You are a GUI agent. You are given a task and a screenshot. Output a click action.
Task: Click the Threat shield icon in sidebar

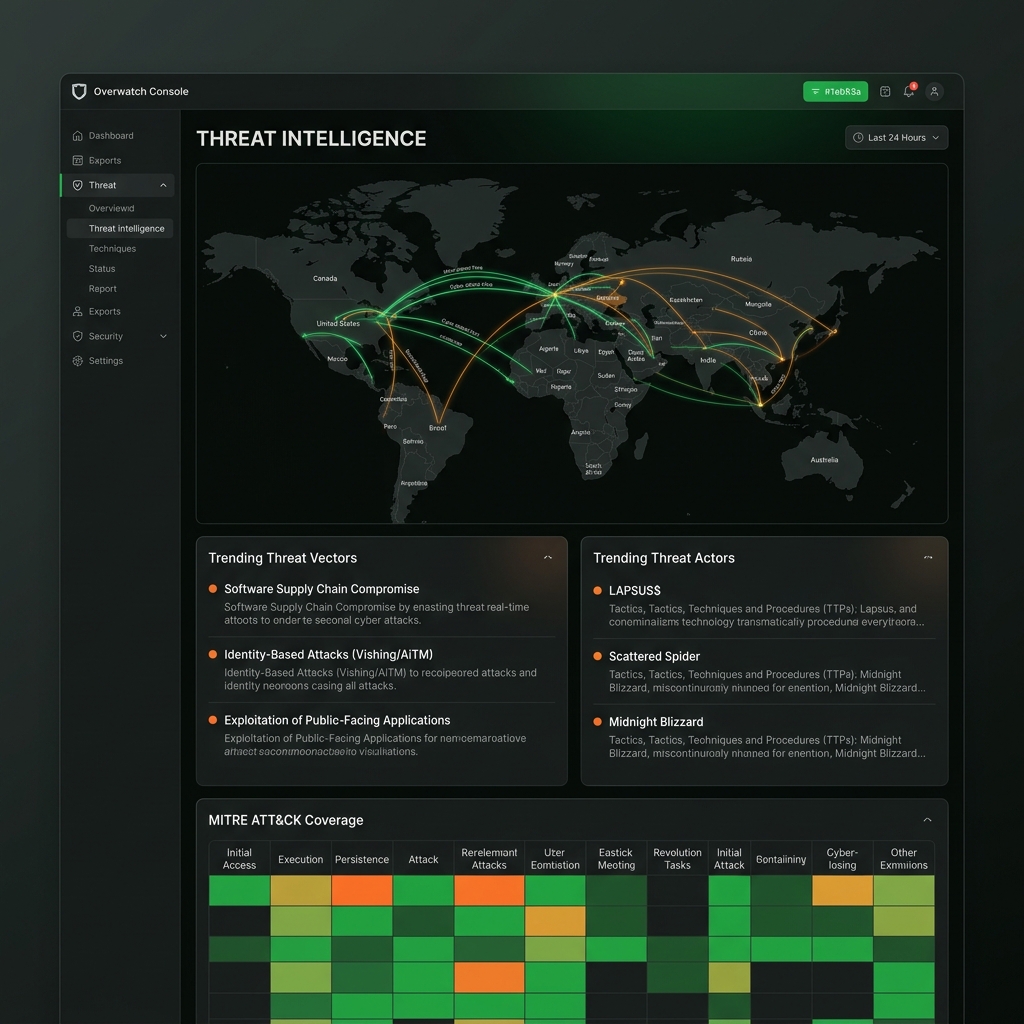pos(78,185)
